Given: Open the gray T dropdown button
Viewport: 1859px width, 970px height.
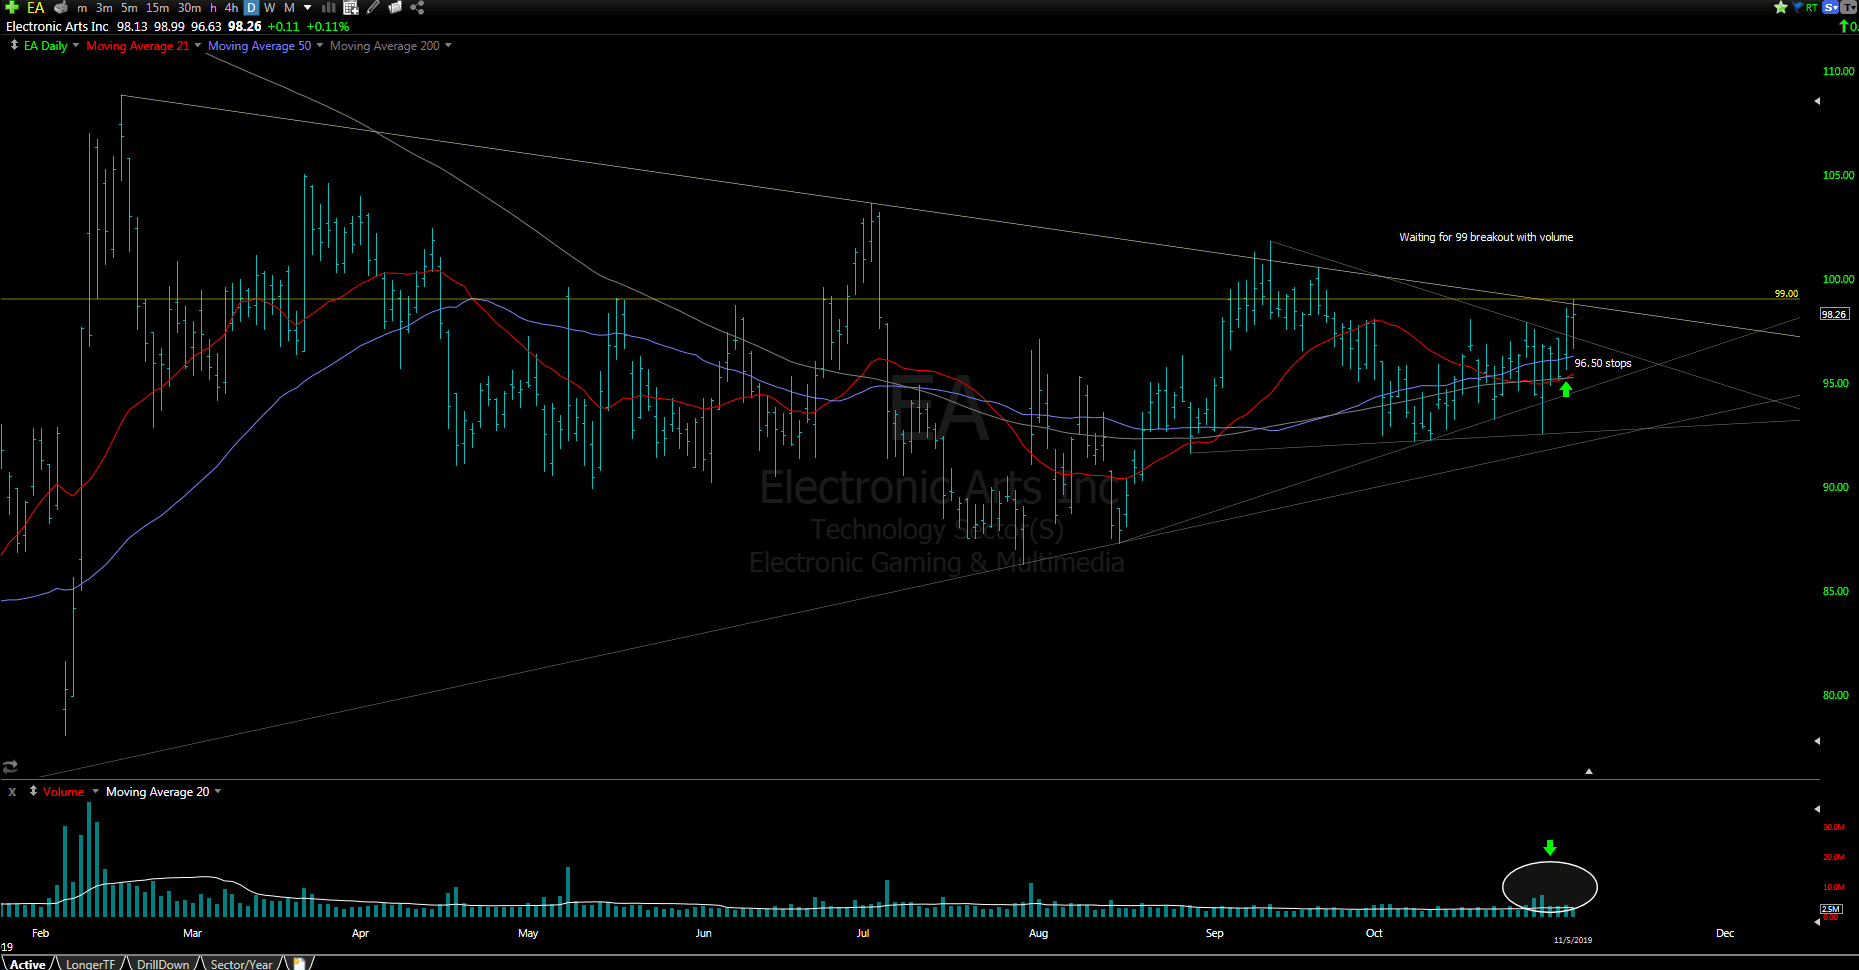Looking at the screenshot, I should (x=1850, y=7).
